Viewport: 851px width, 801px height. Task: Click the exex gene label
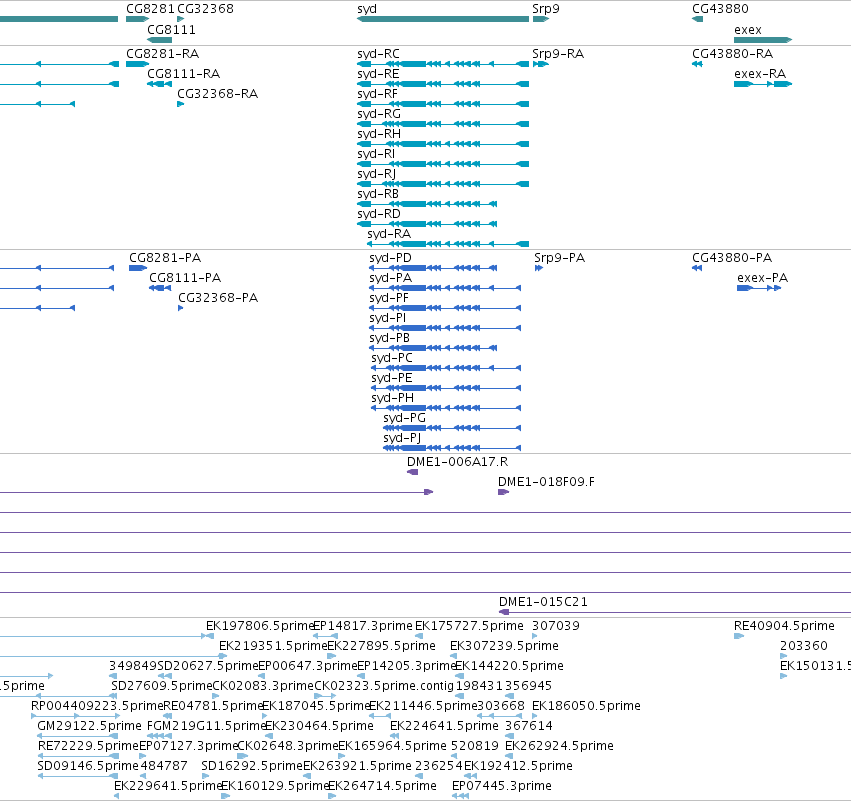click(748, 30)
